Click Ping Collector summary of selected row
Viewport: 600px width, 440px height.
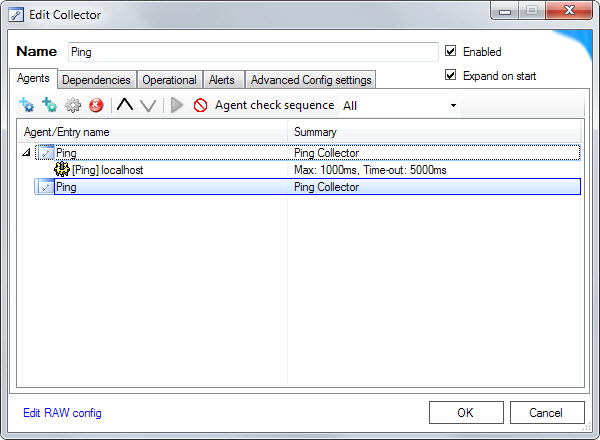326,187
